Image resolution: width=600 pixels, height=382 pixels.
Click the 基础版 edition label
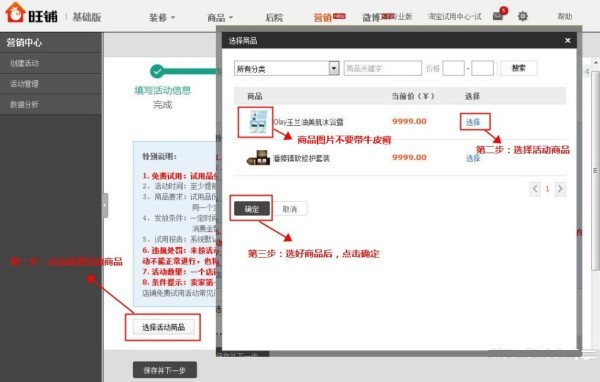(87, 17)
